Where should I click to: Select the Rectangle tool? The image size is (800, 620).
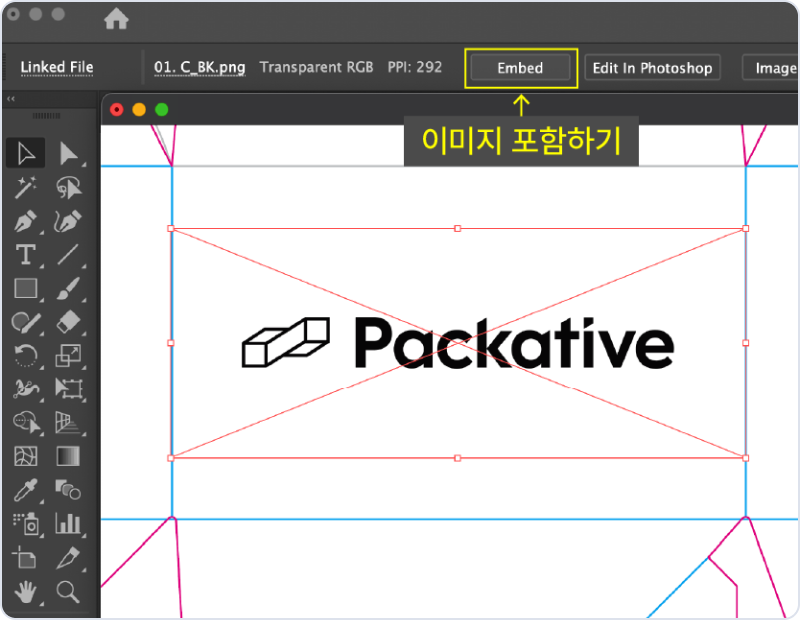pos(26,288)
